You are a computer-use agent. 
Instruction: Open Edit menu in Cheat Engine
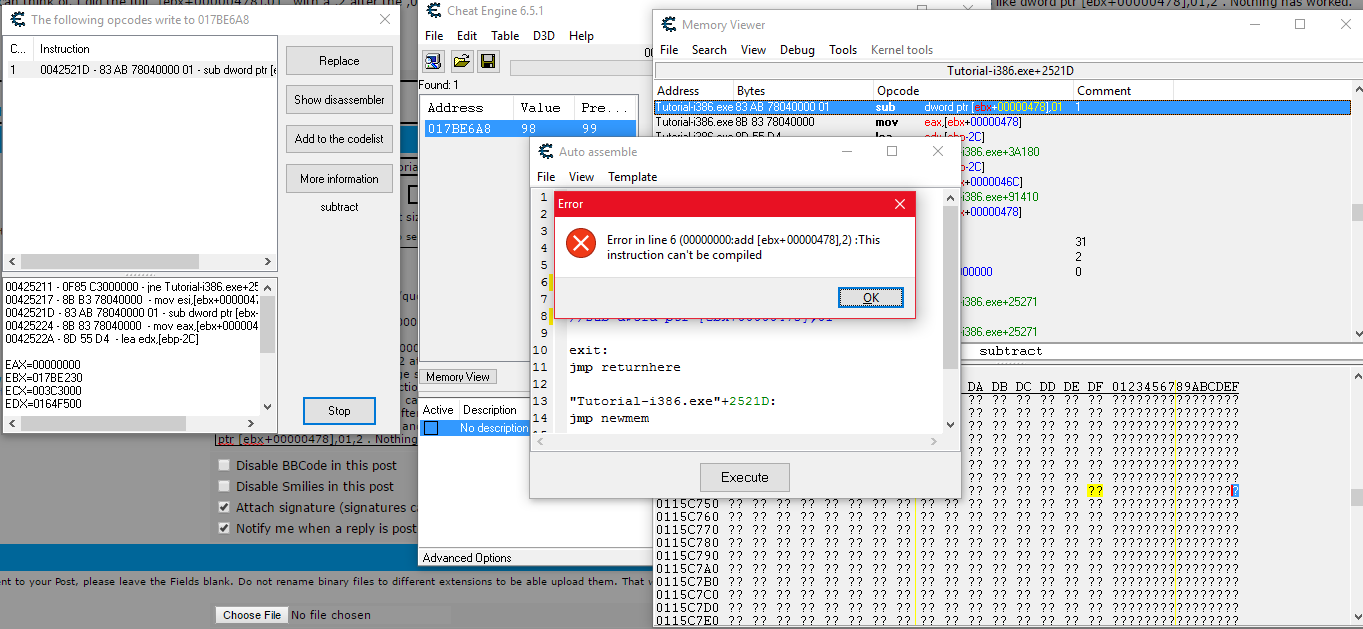pyautogui.click(x=467, y=36)
